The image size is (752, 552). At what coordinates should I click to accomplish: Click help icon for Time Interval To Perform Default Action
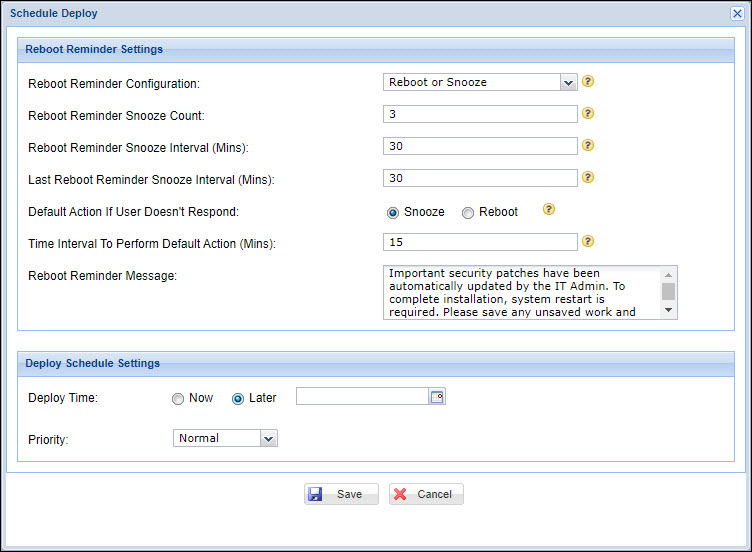click(x=588, y=241)
